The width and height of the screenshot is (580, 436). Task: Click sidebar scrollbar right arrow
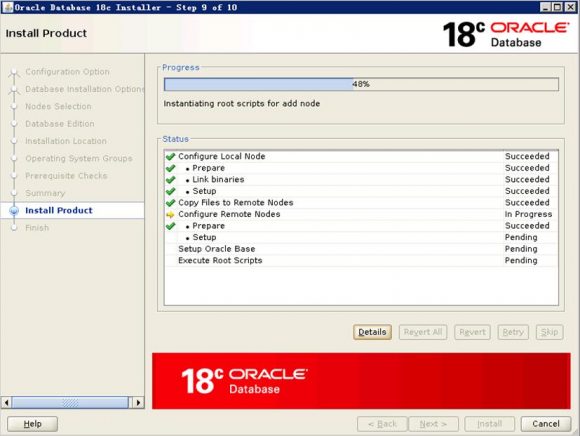(138, 402)
